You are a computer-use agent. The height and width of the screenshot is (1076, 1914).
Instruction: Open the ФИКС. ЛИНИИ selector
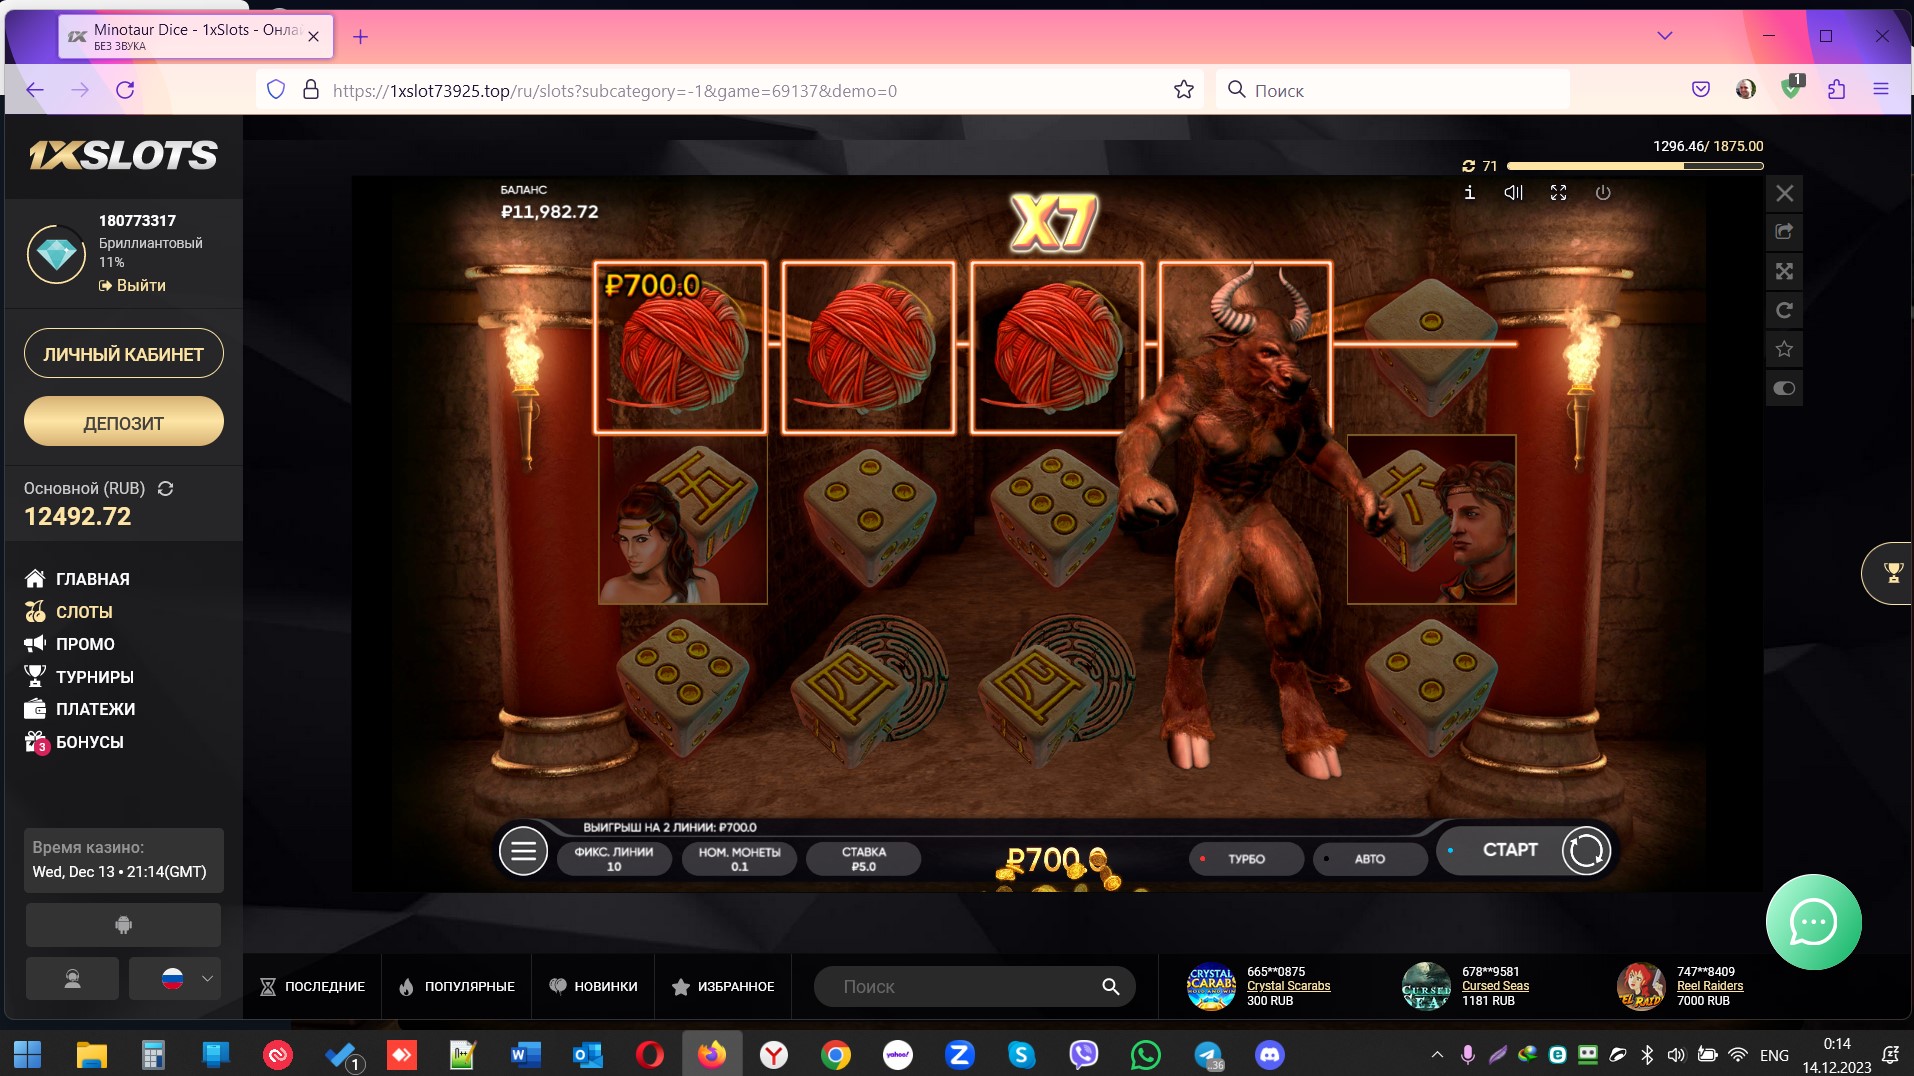point(613,859)
